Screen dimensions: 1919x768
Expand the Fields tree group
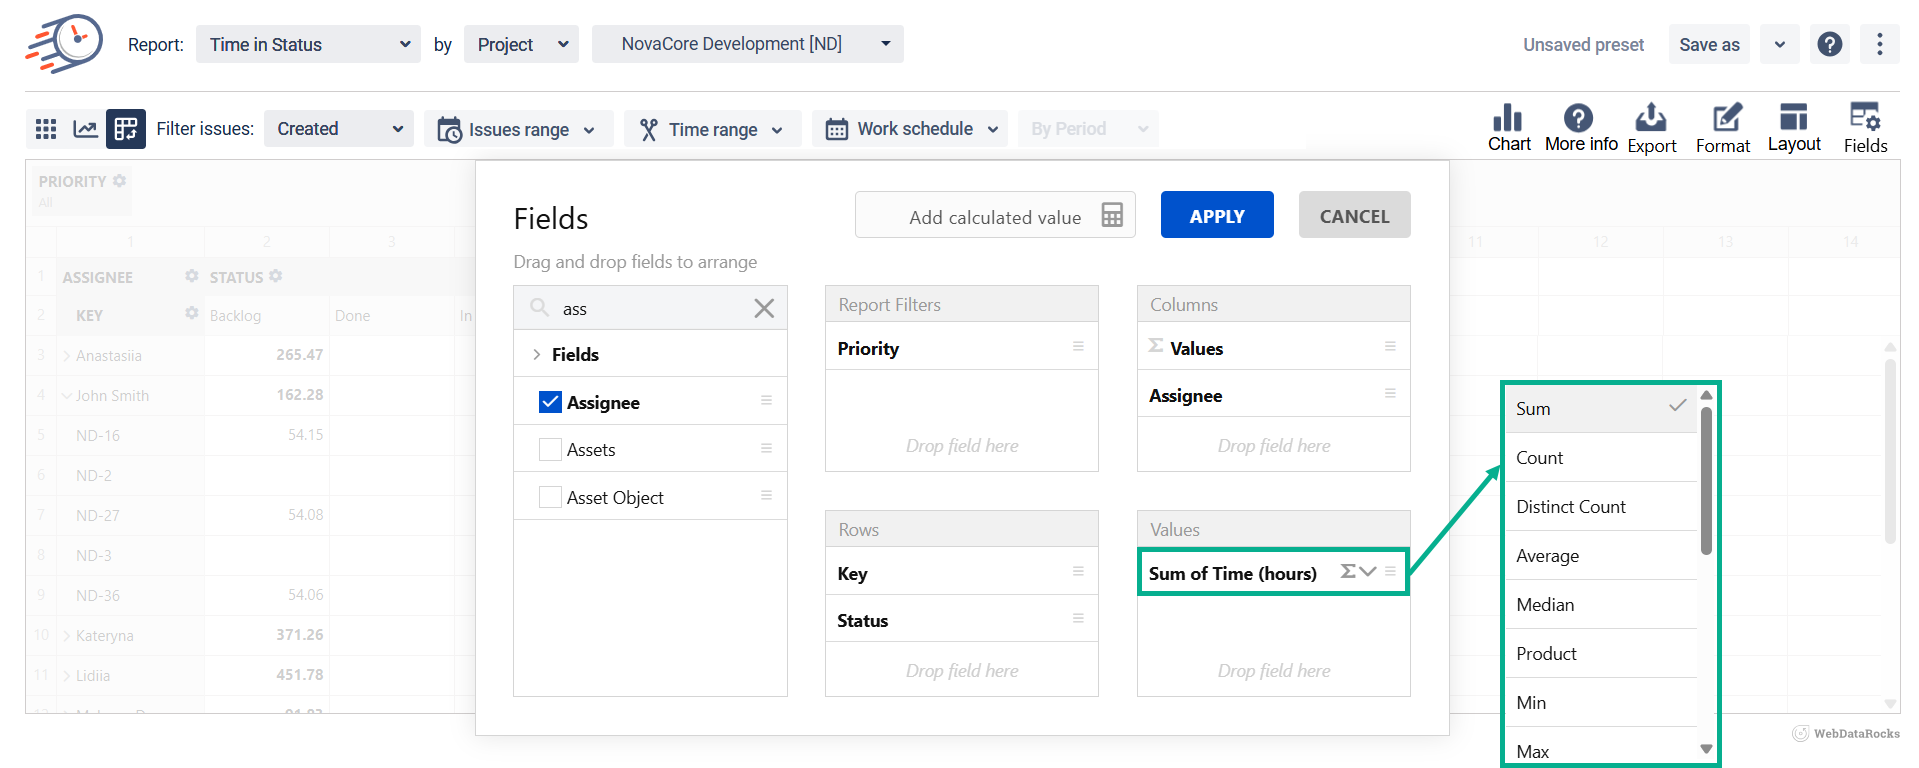pyautogui.click(x=537, y=355)
